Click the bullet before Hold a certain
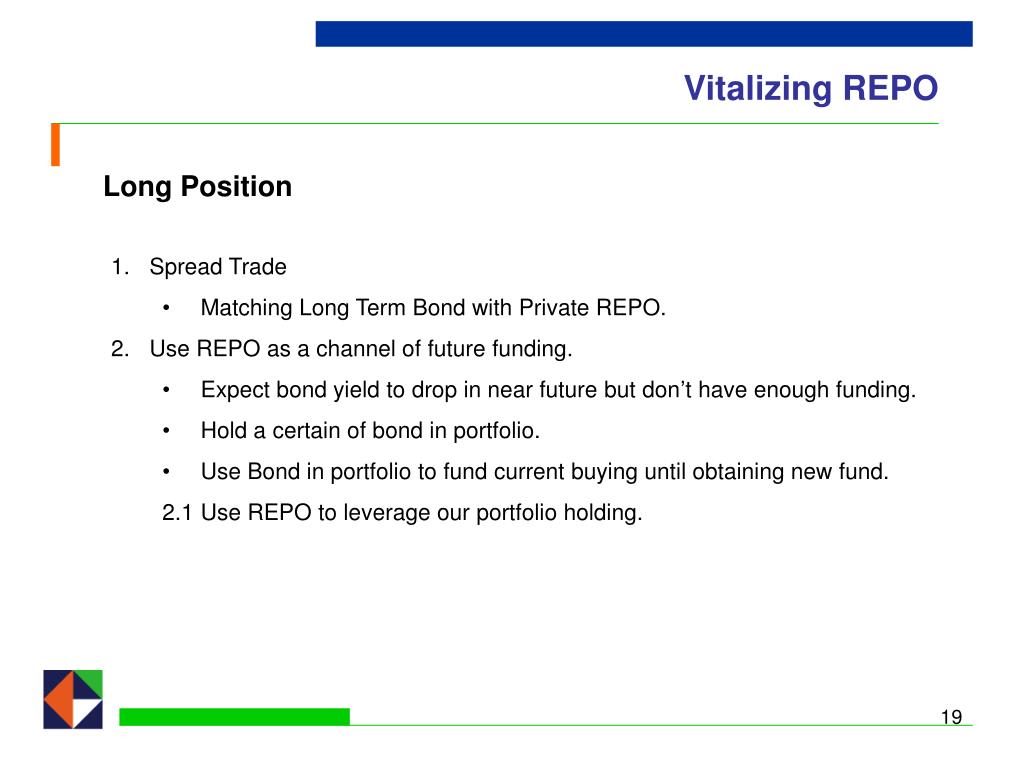The image size is (1024, 768). click(167, 431)
